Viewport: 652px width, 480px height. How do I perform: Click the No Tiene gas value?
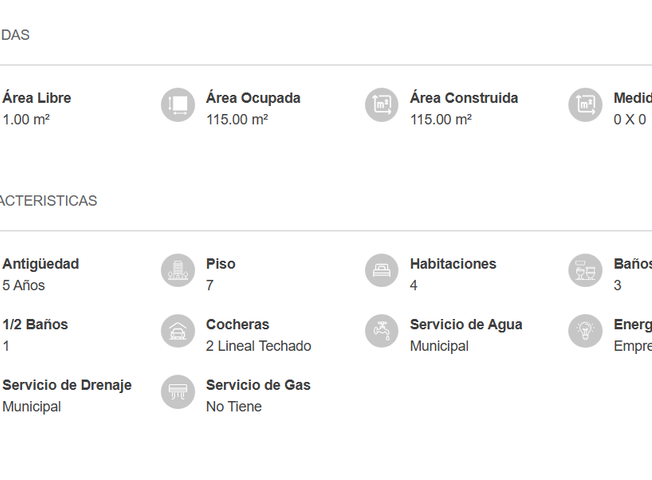point(234,407)
